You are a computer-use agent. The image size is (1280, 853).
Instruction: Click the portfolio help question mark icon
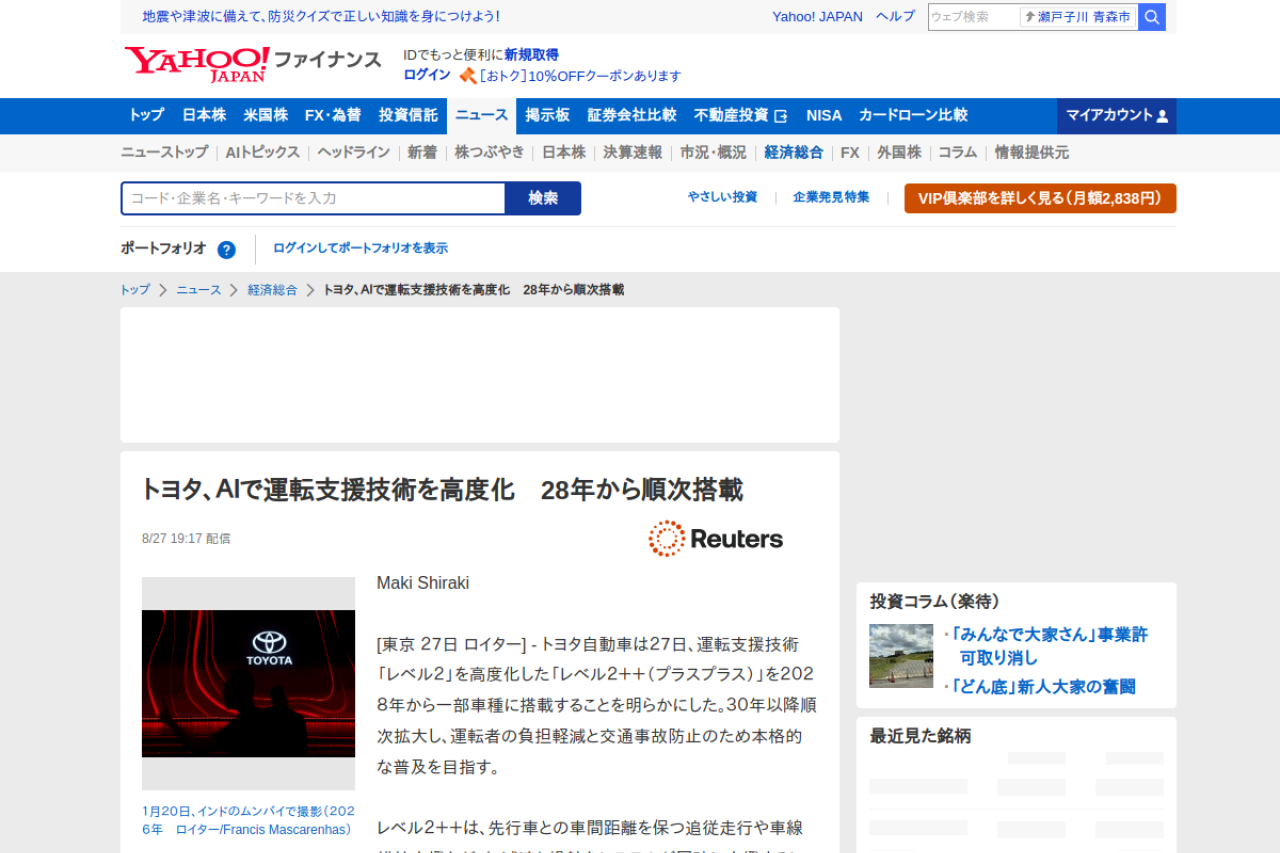[x=227, y=250]
